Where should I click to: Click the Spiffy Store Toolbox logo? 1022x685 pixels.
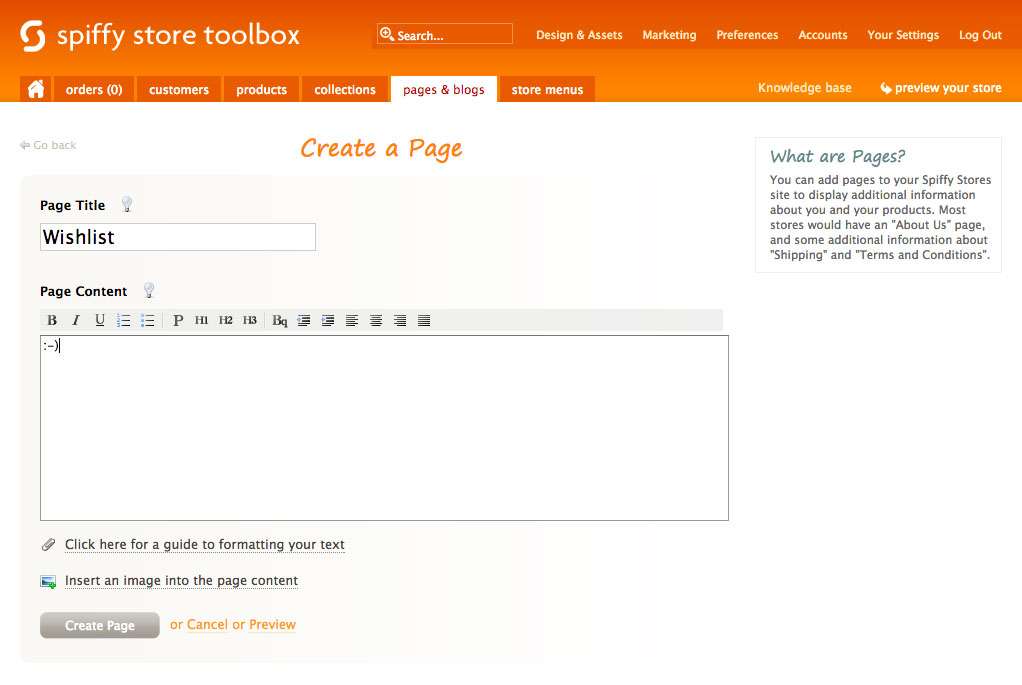click(160, 35)
